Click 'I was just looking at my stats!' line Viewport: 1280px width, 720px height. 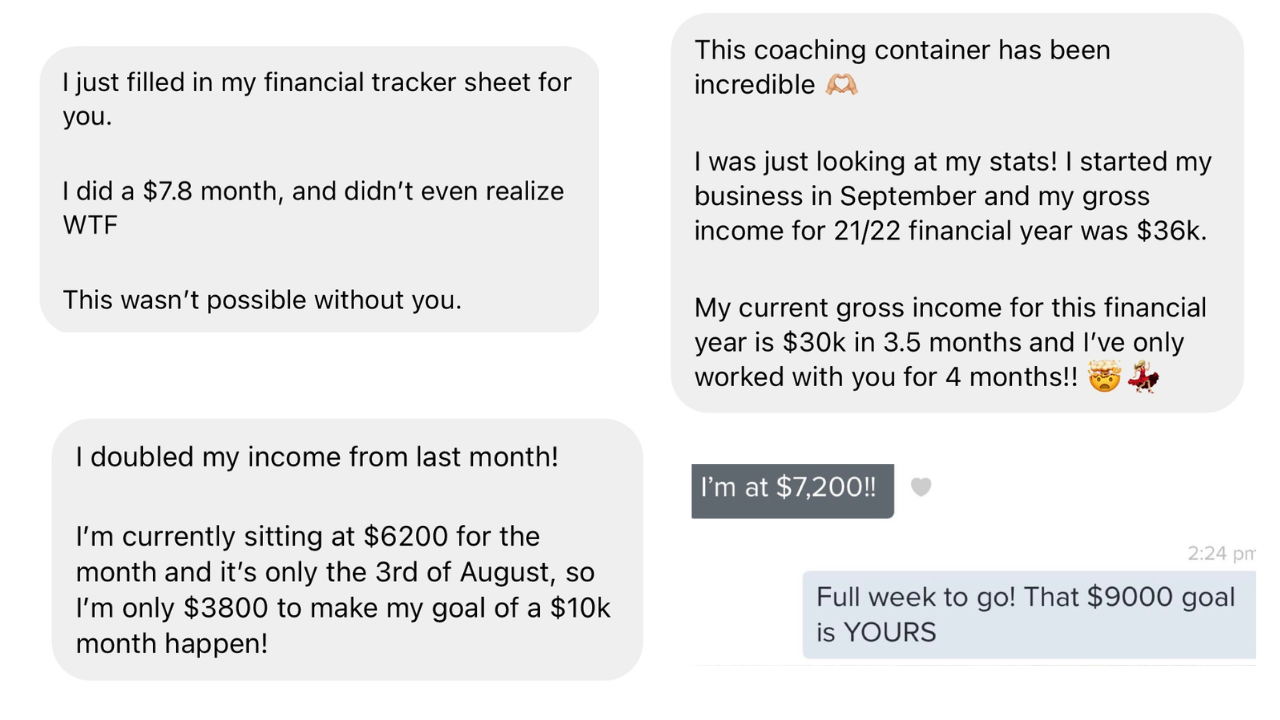tap(952, 162)
